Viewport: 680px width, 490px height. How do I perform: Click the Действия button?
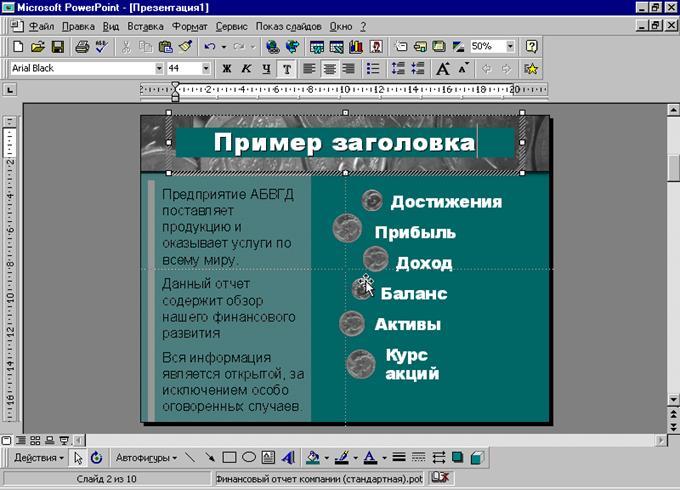pos(38,457)
